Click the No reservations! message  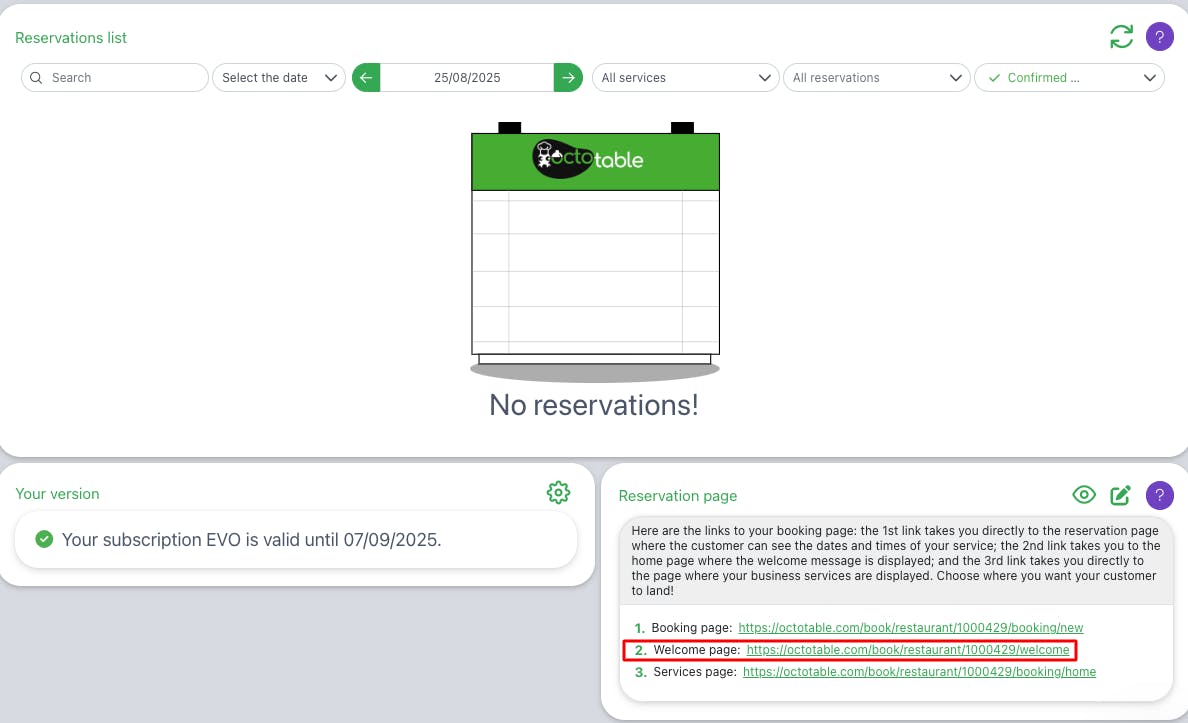594,405
